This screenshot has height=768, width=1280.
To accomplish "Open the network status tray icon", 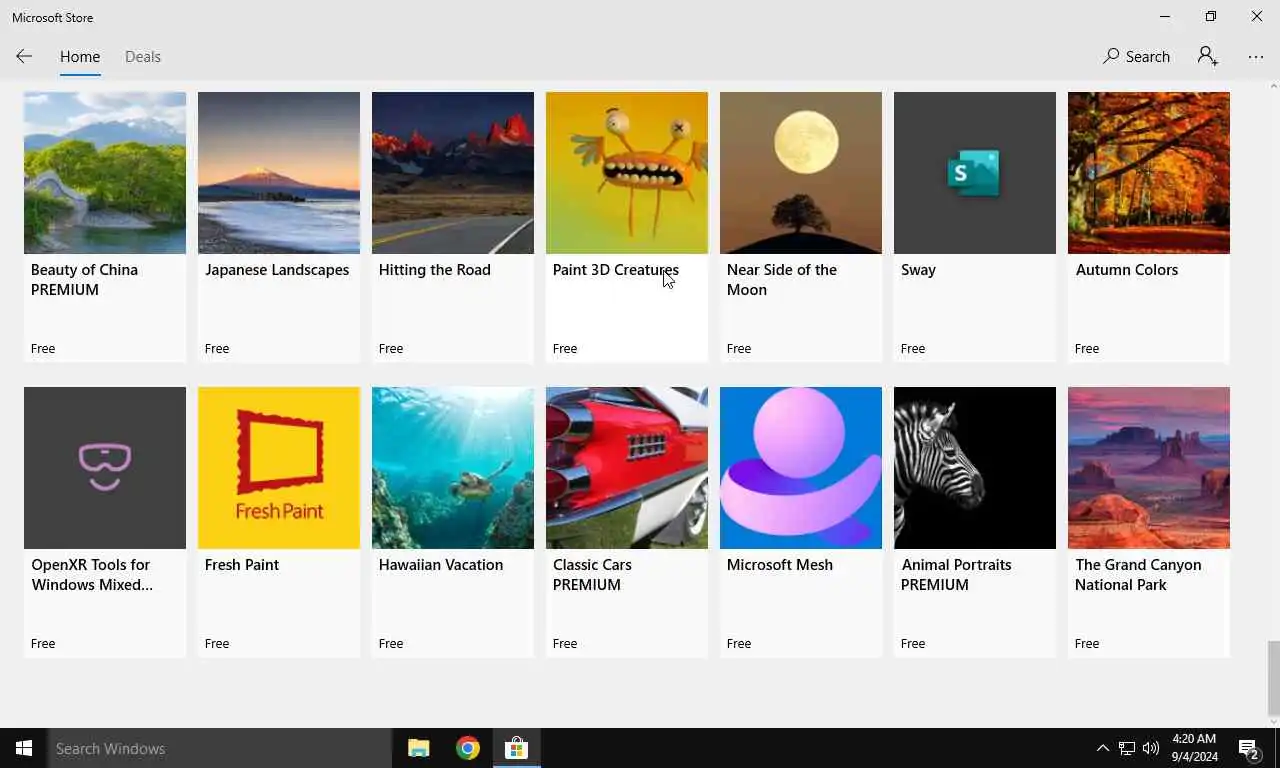I will click(x=1127, y=748).
